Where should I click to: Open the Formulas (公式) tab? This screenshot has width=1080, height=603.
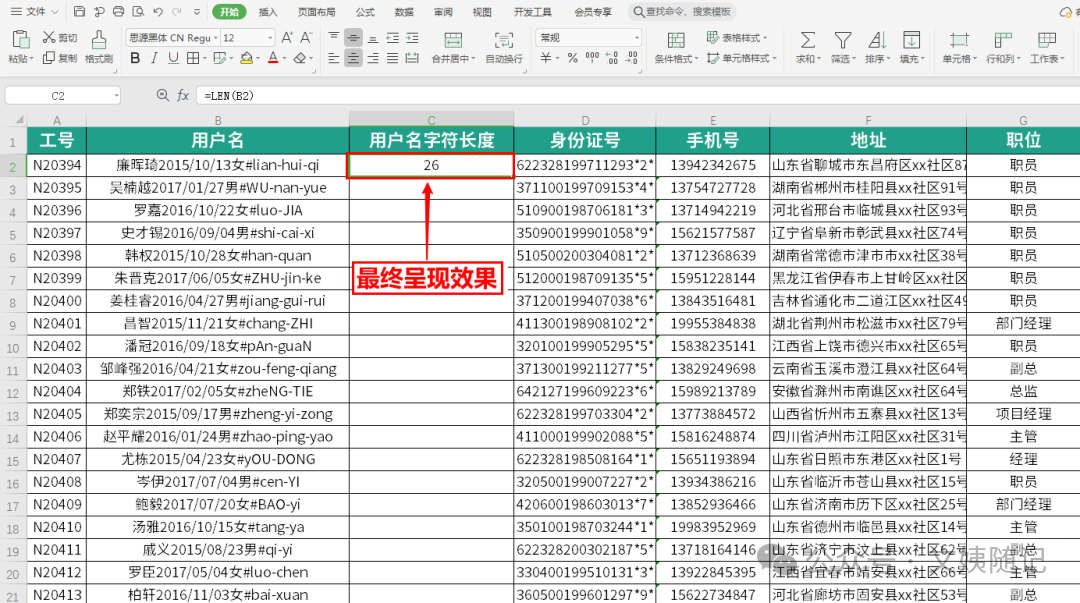tap(365, 12)
